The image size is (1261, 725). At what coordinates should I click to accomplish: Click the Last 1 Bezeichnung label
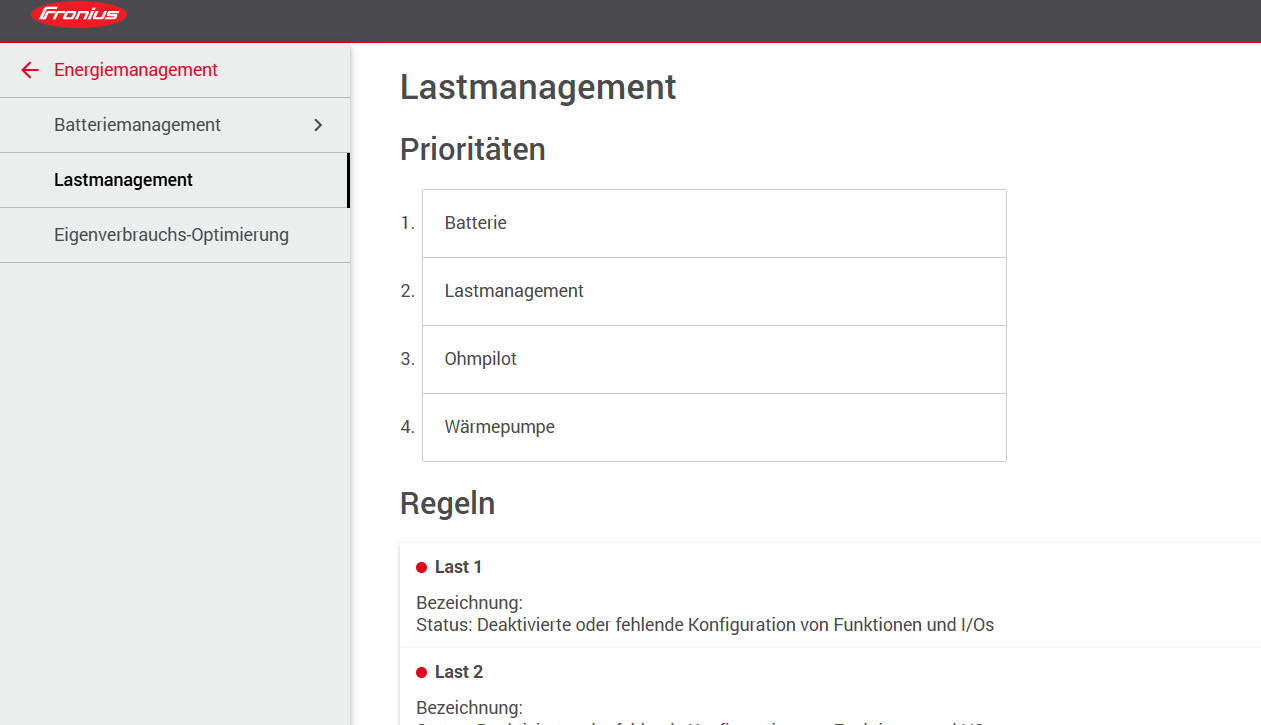click(469, 603)
